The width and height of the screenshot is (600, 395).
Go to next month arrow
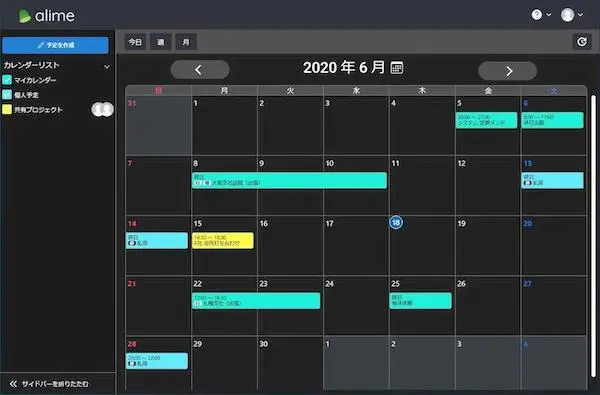click(x=508, y=71)
